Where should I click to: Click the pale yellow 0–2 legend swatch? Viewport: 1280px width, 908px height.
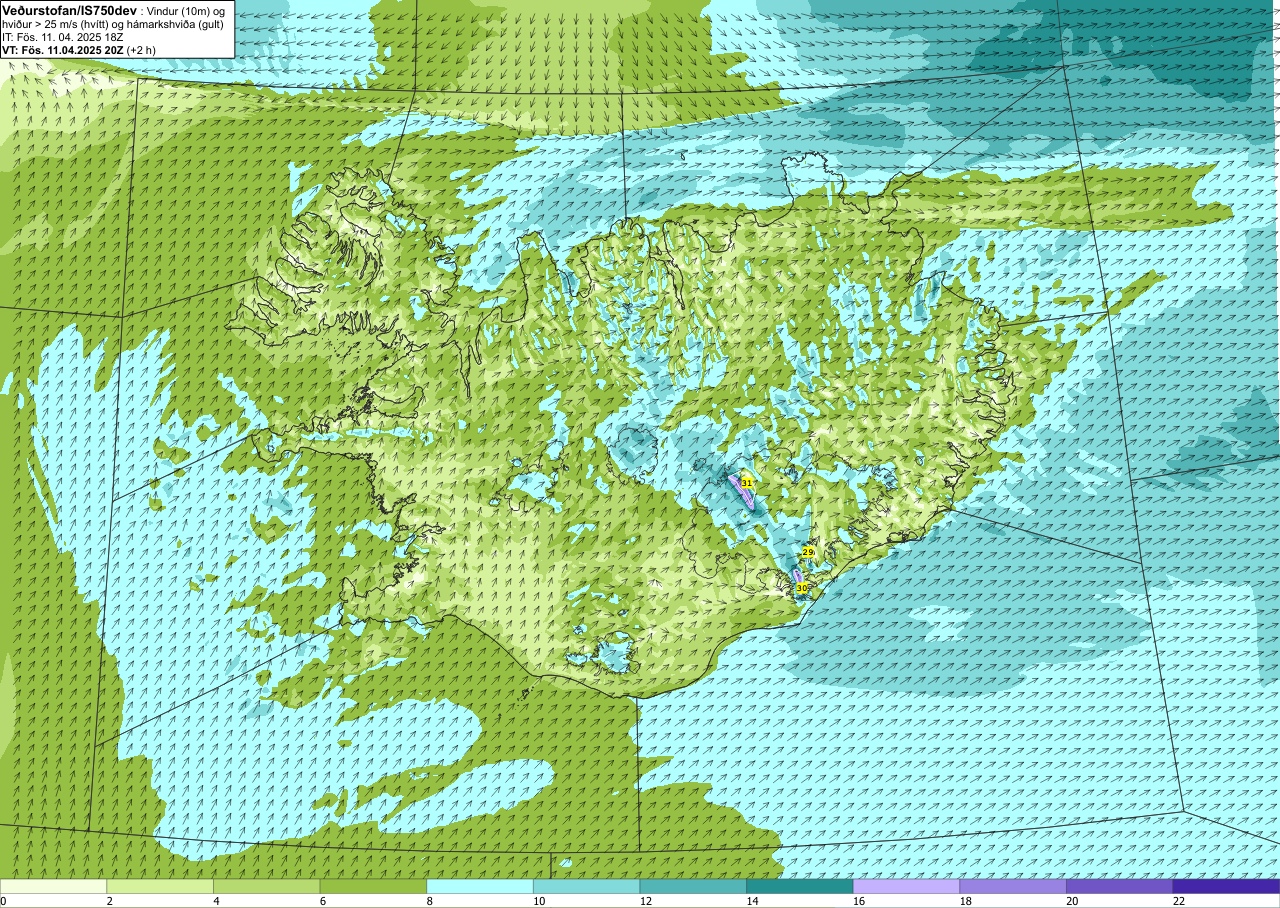[53, 886]
